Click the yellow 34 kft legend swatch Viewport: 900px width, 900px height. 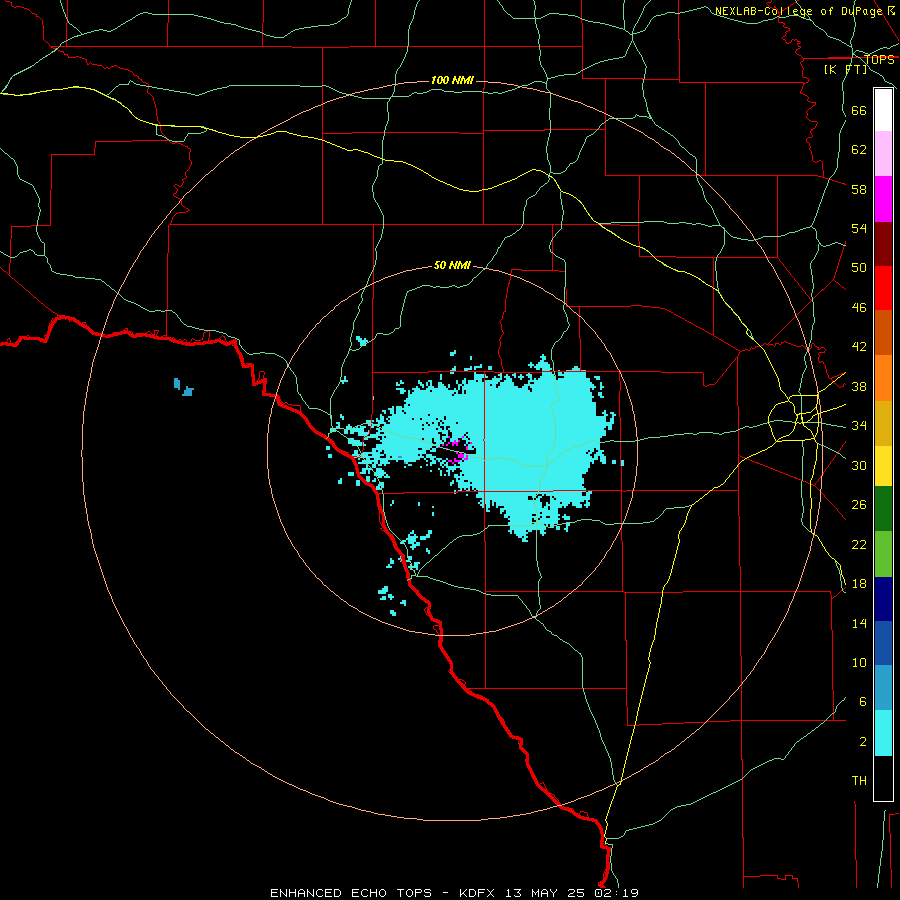(x=883, y=466)
